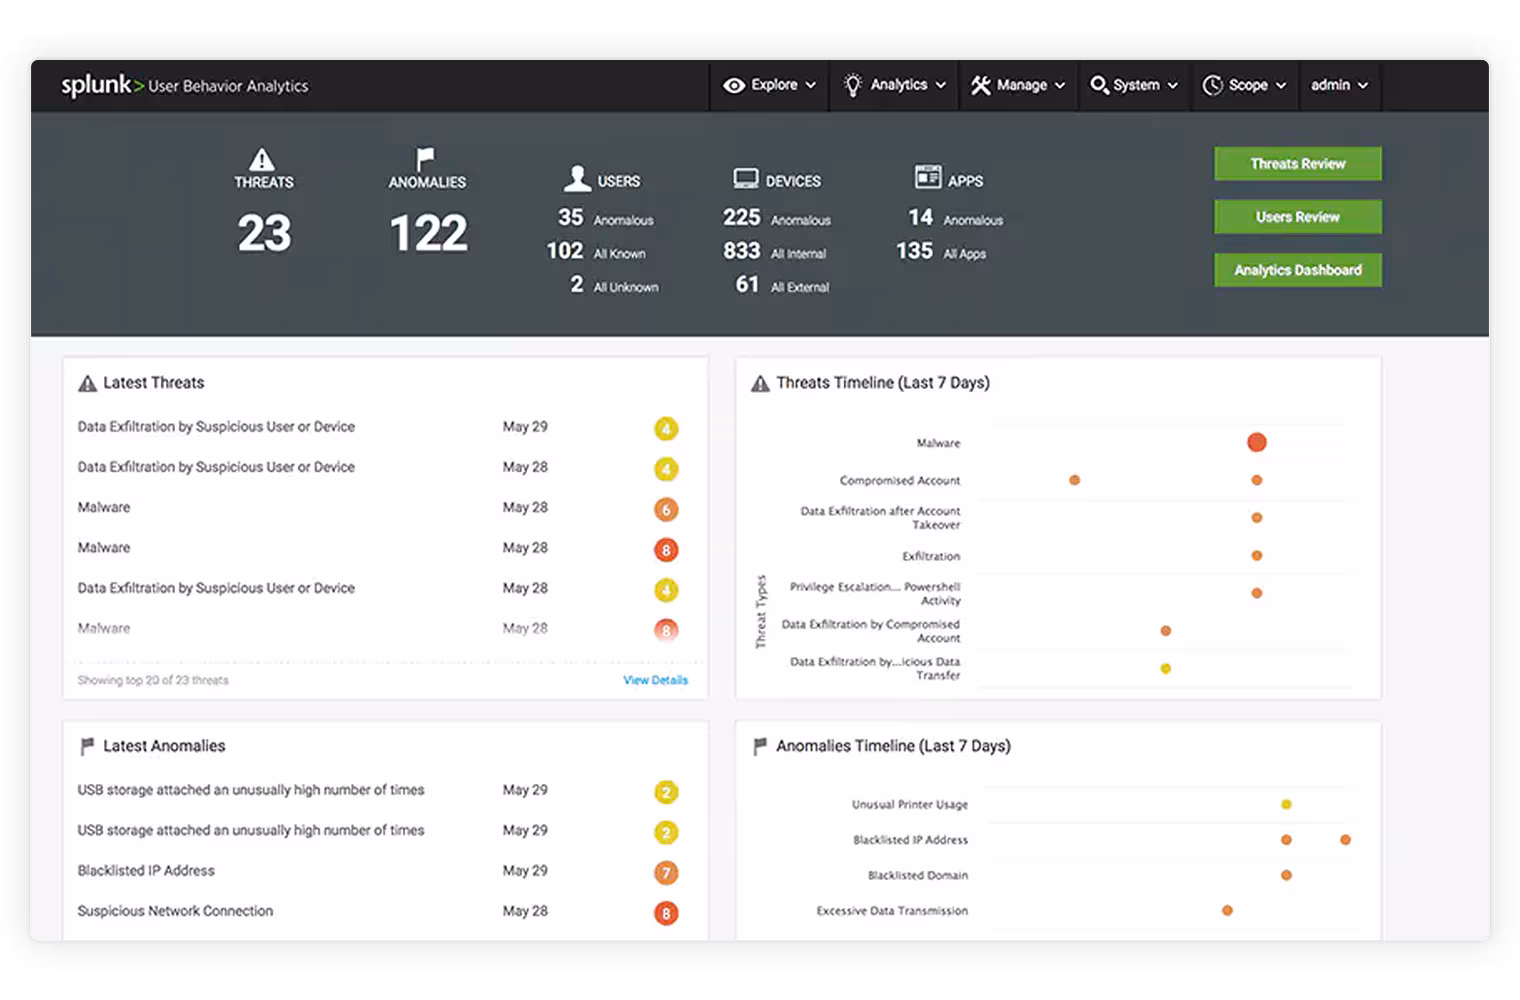Open the admin user dropdown

click(1339, 86)
